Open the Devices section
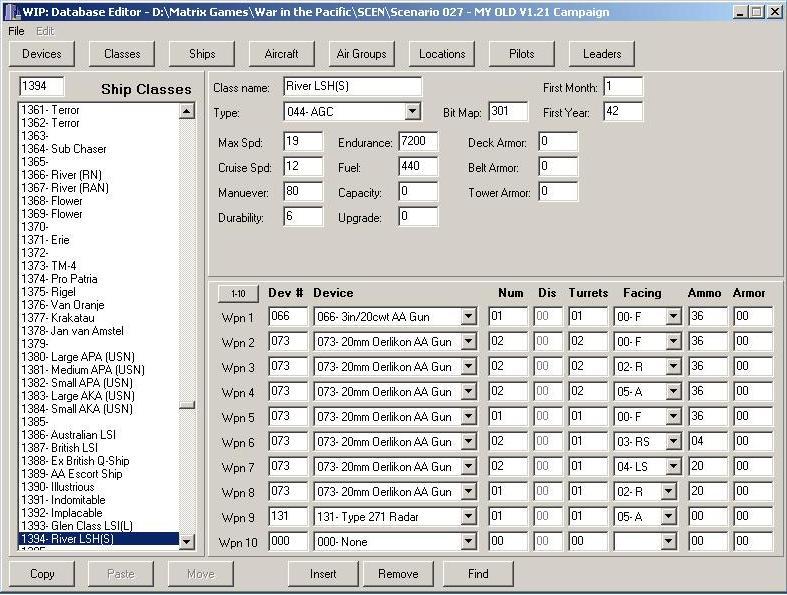This screenshot has width=787, height=595. tap(42, 54)
